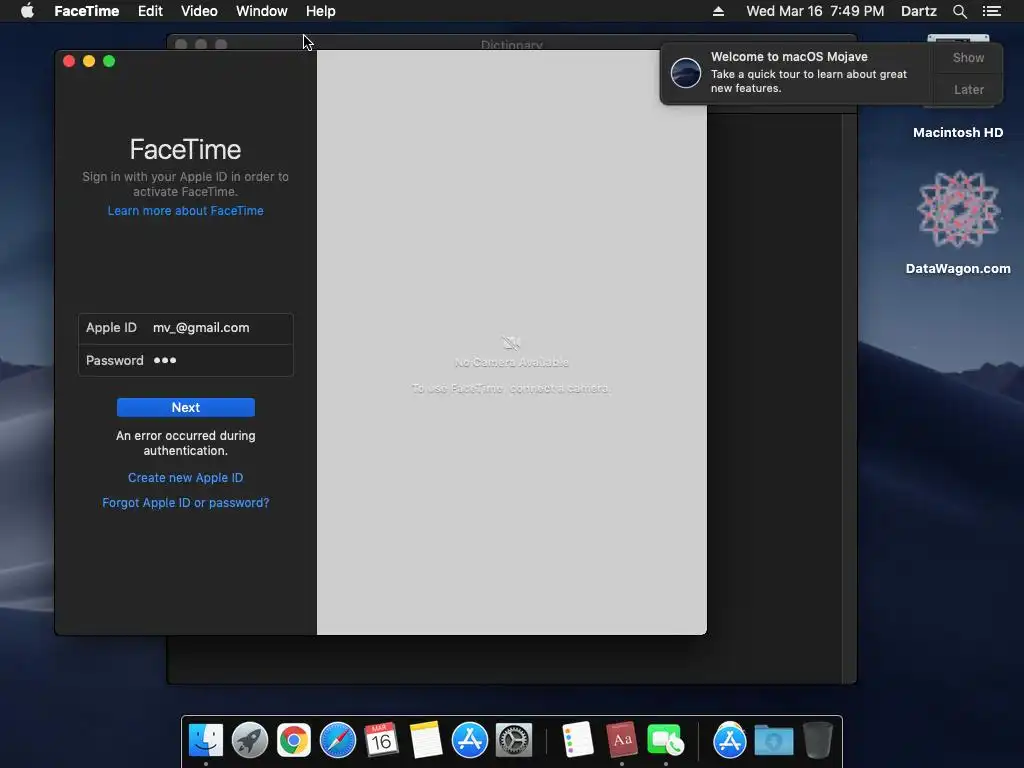Click Later on the Mojave notification

click(x=968, y=89)
